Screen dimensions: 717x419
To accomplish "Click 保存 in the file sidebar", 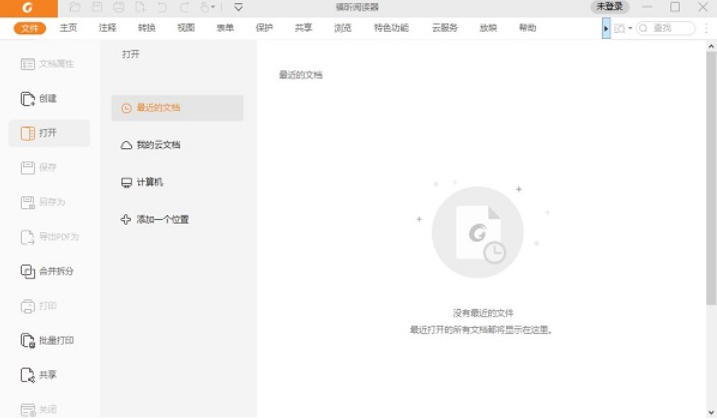I will [x=48, y=167].
